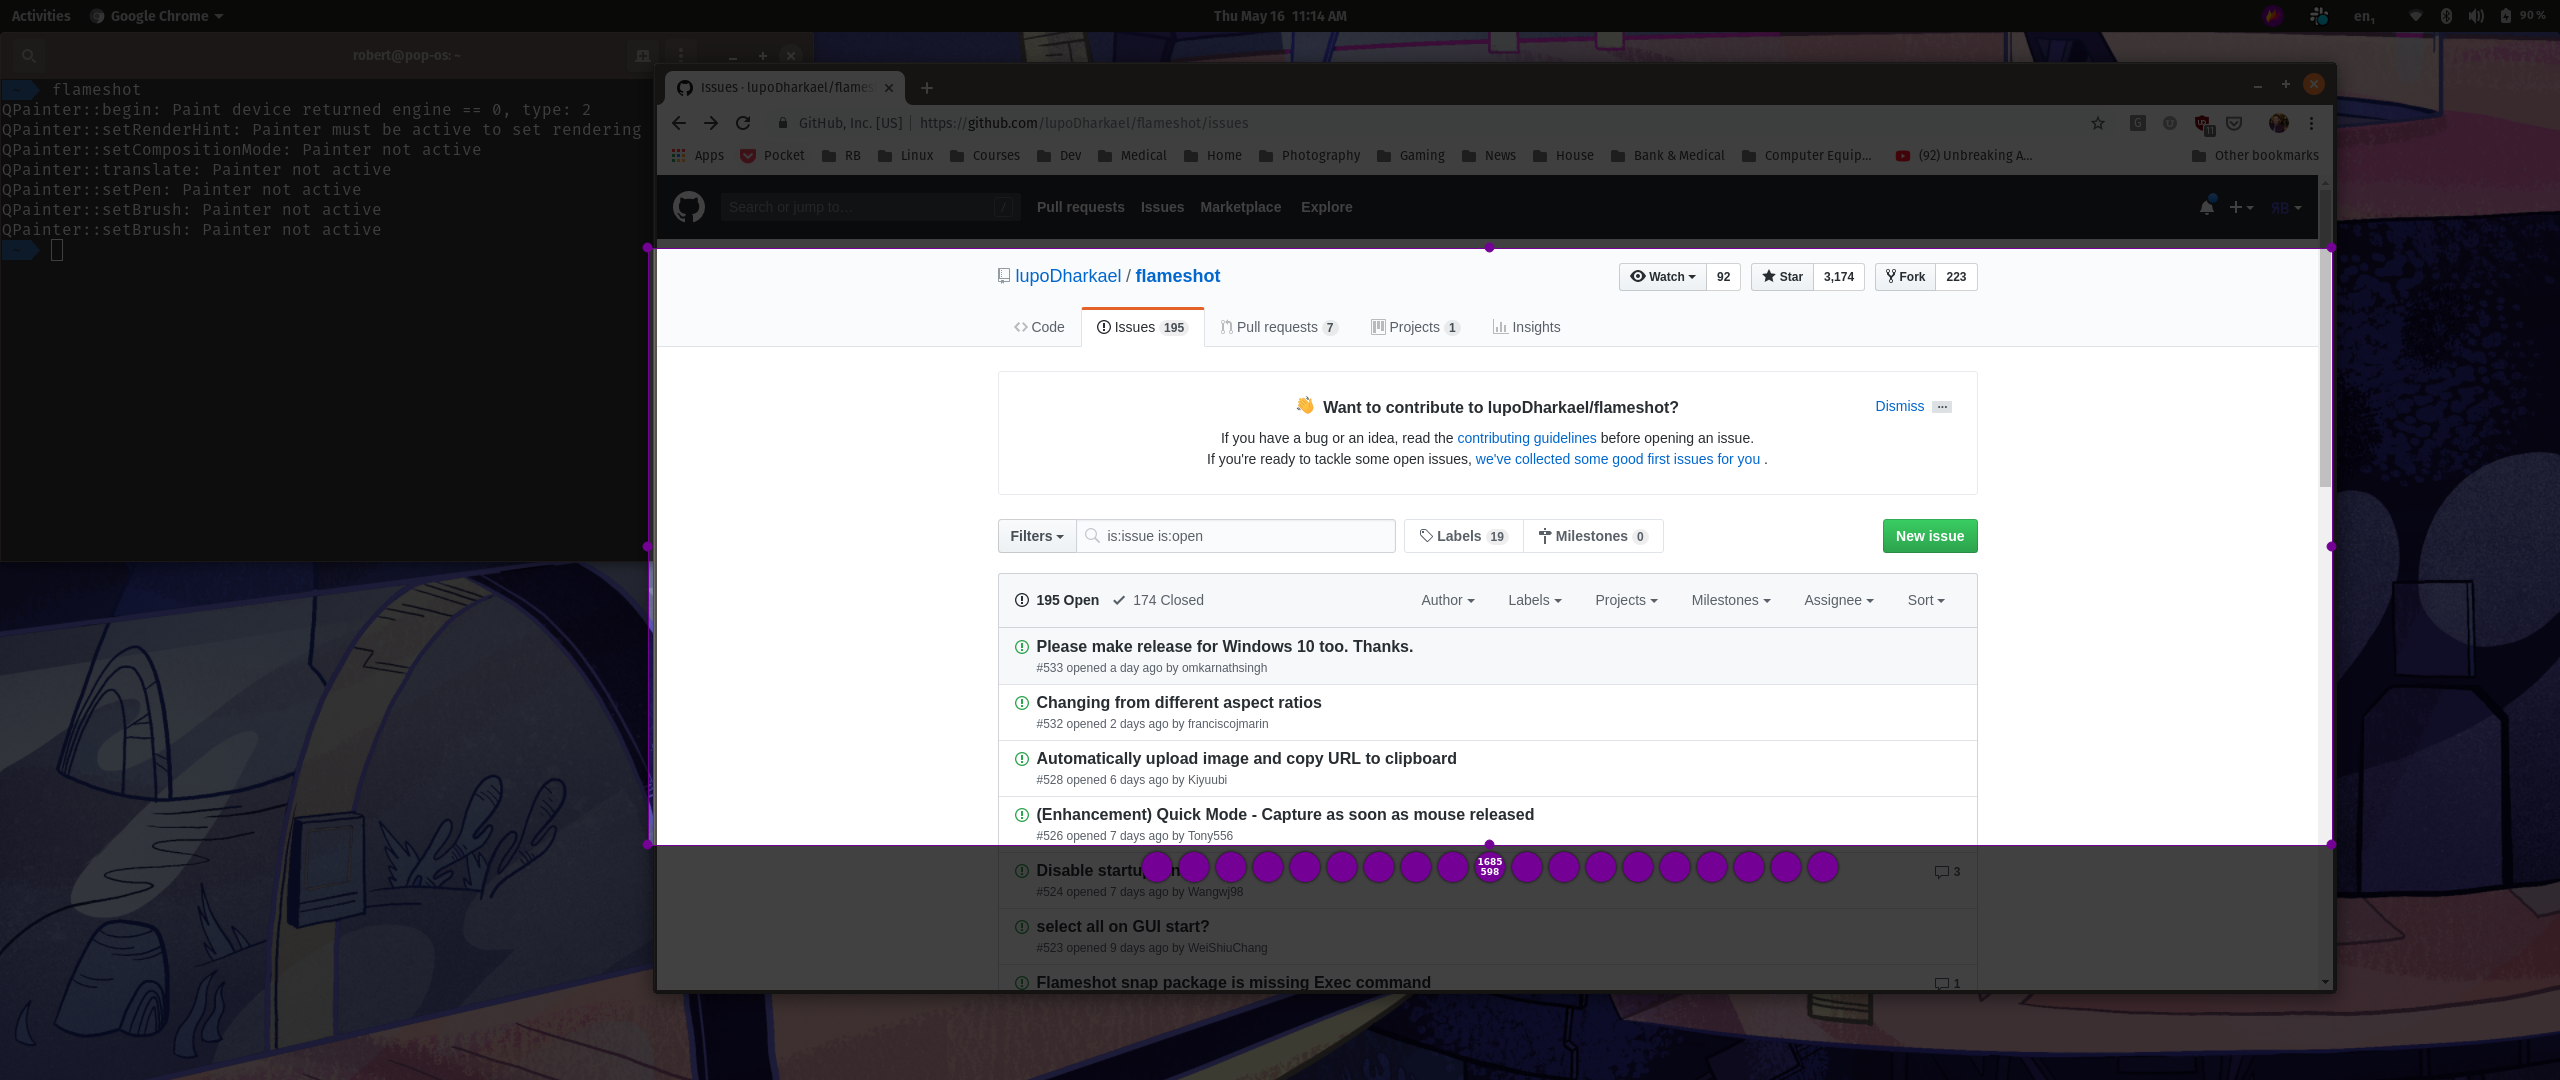The height and width of the screenshot is (1080, 2560).
Task: Open the Projects 1 tab
Action: point(1415,327)
